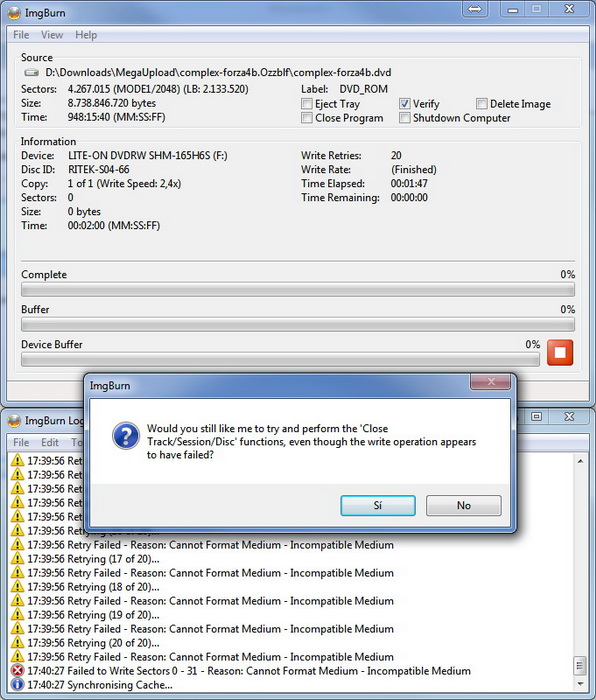The width and height of the screenshot is (596, 700).
Task: Click the Copy value 1 of 1 (Write Speed: 2,4x)
Action: (125, 183)
